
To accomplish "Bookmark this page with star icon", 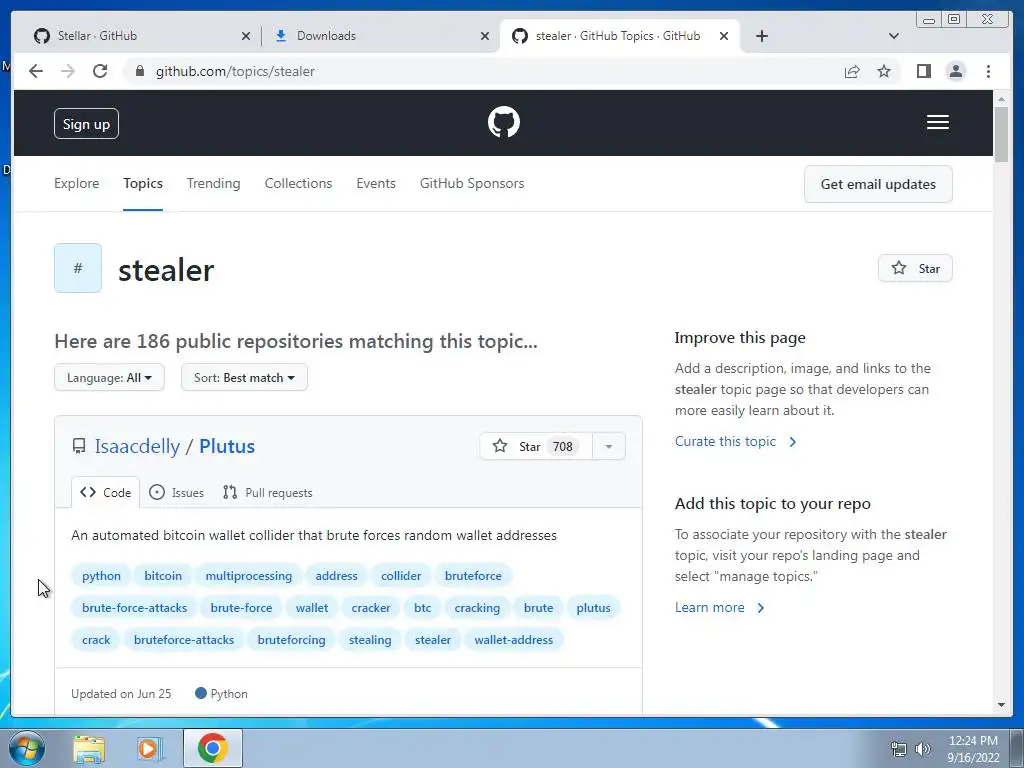I will (884, 71).
